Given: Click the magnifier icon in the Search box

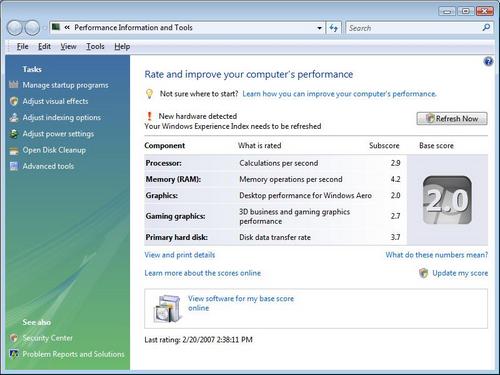Looking at the screenshot, I should point(486,28).
